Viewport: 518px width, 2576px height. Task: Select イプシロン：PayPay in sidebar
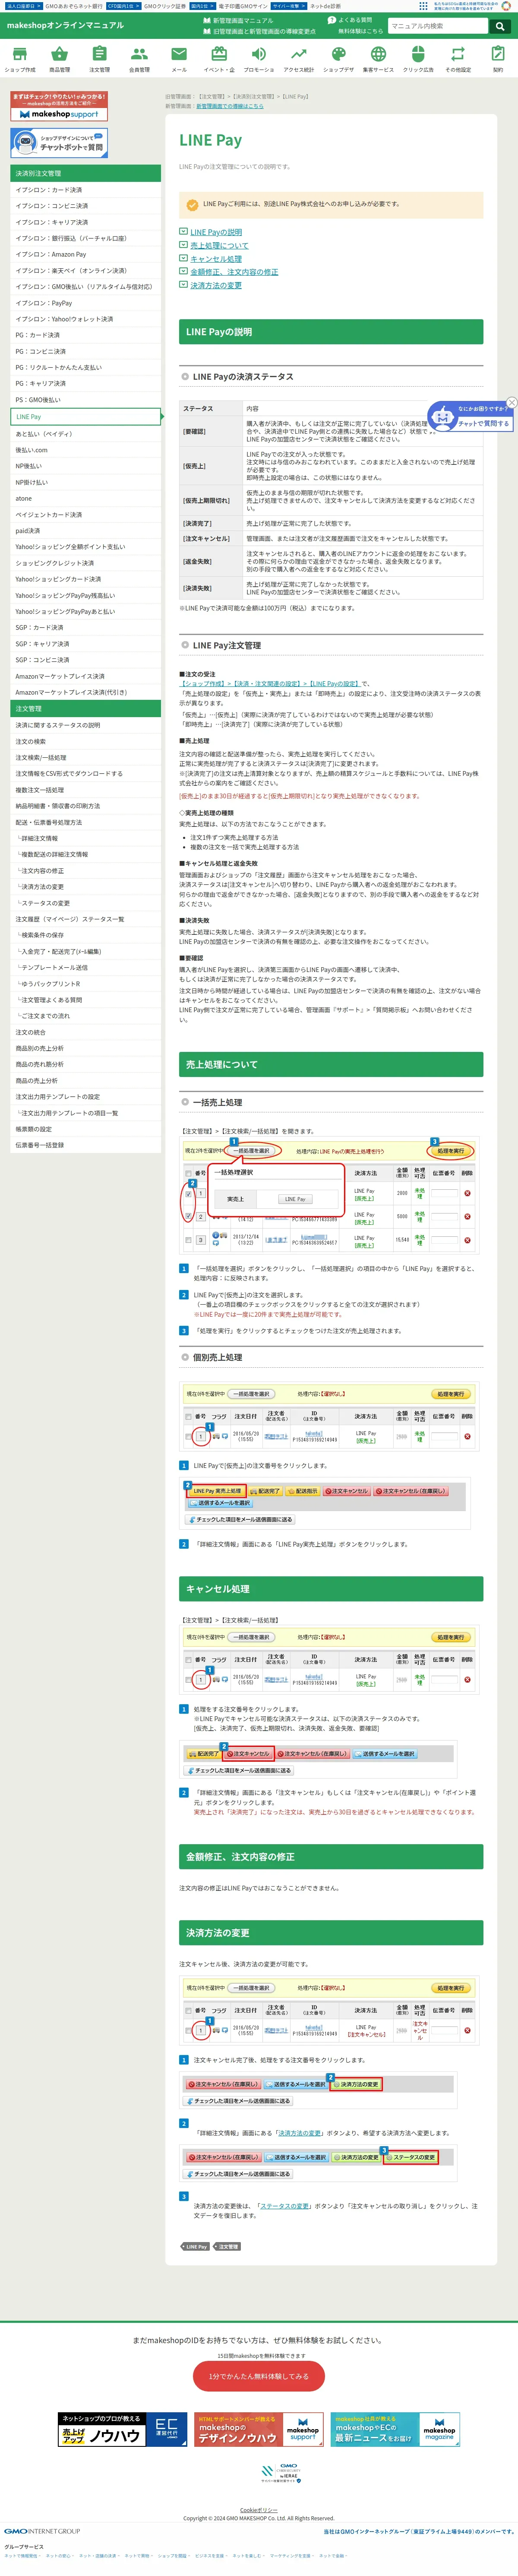pyautogui.click(x=85, y=303)
